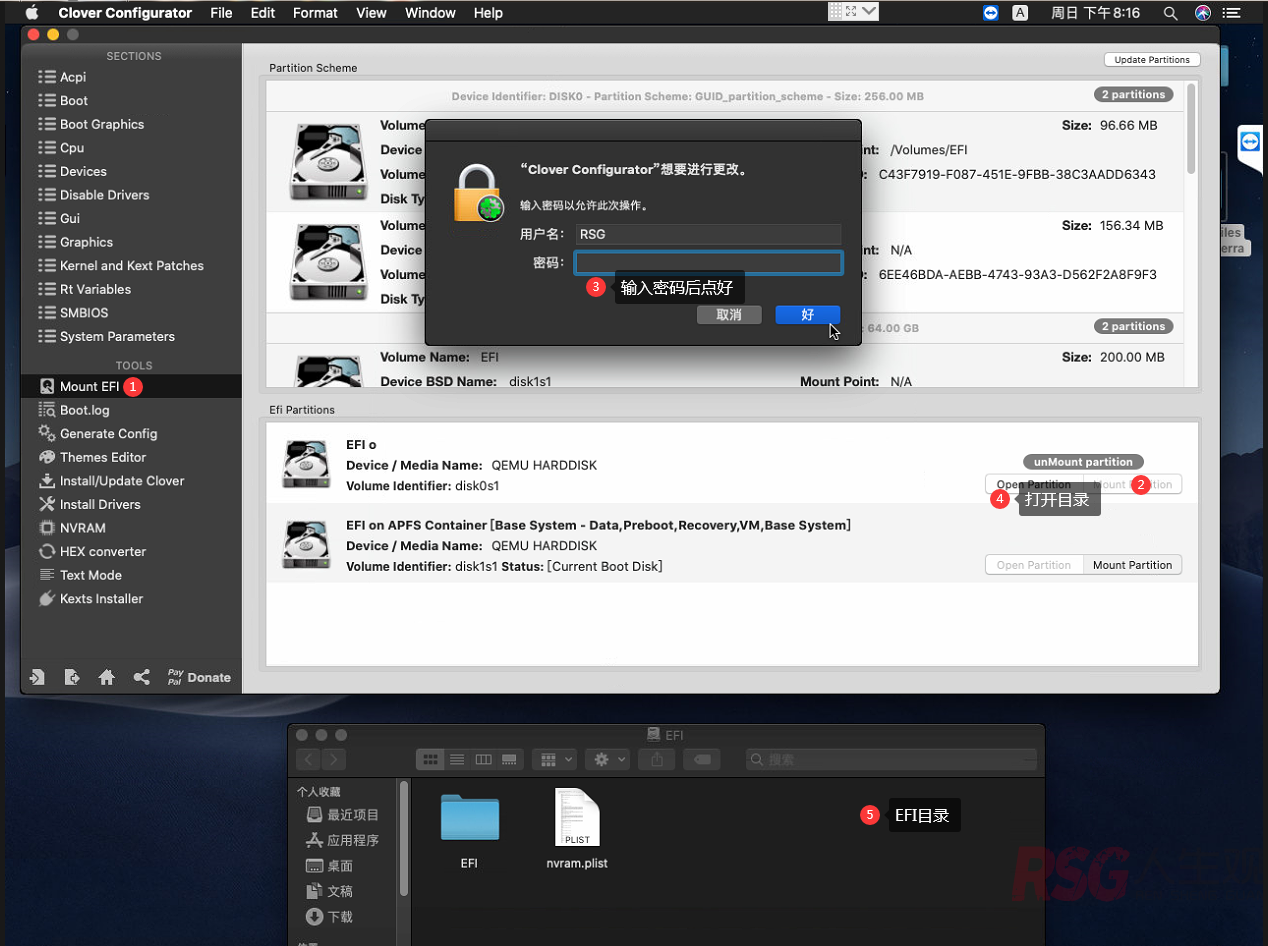Switch Finder EFI window to column view
Image resolution: width=1268 pixels, height=946 pixels.
click(x=483, y=760)
